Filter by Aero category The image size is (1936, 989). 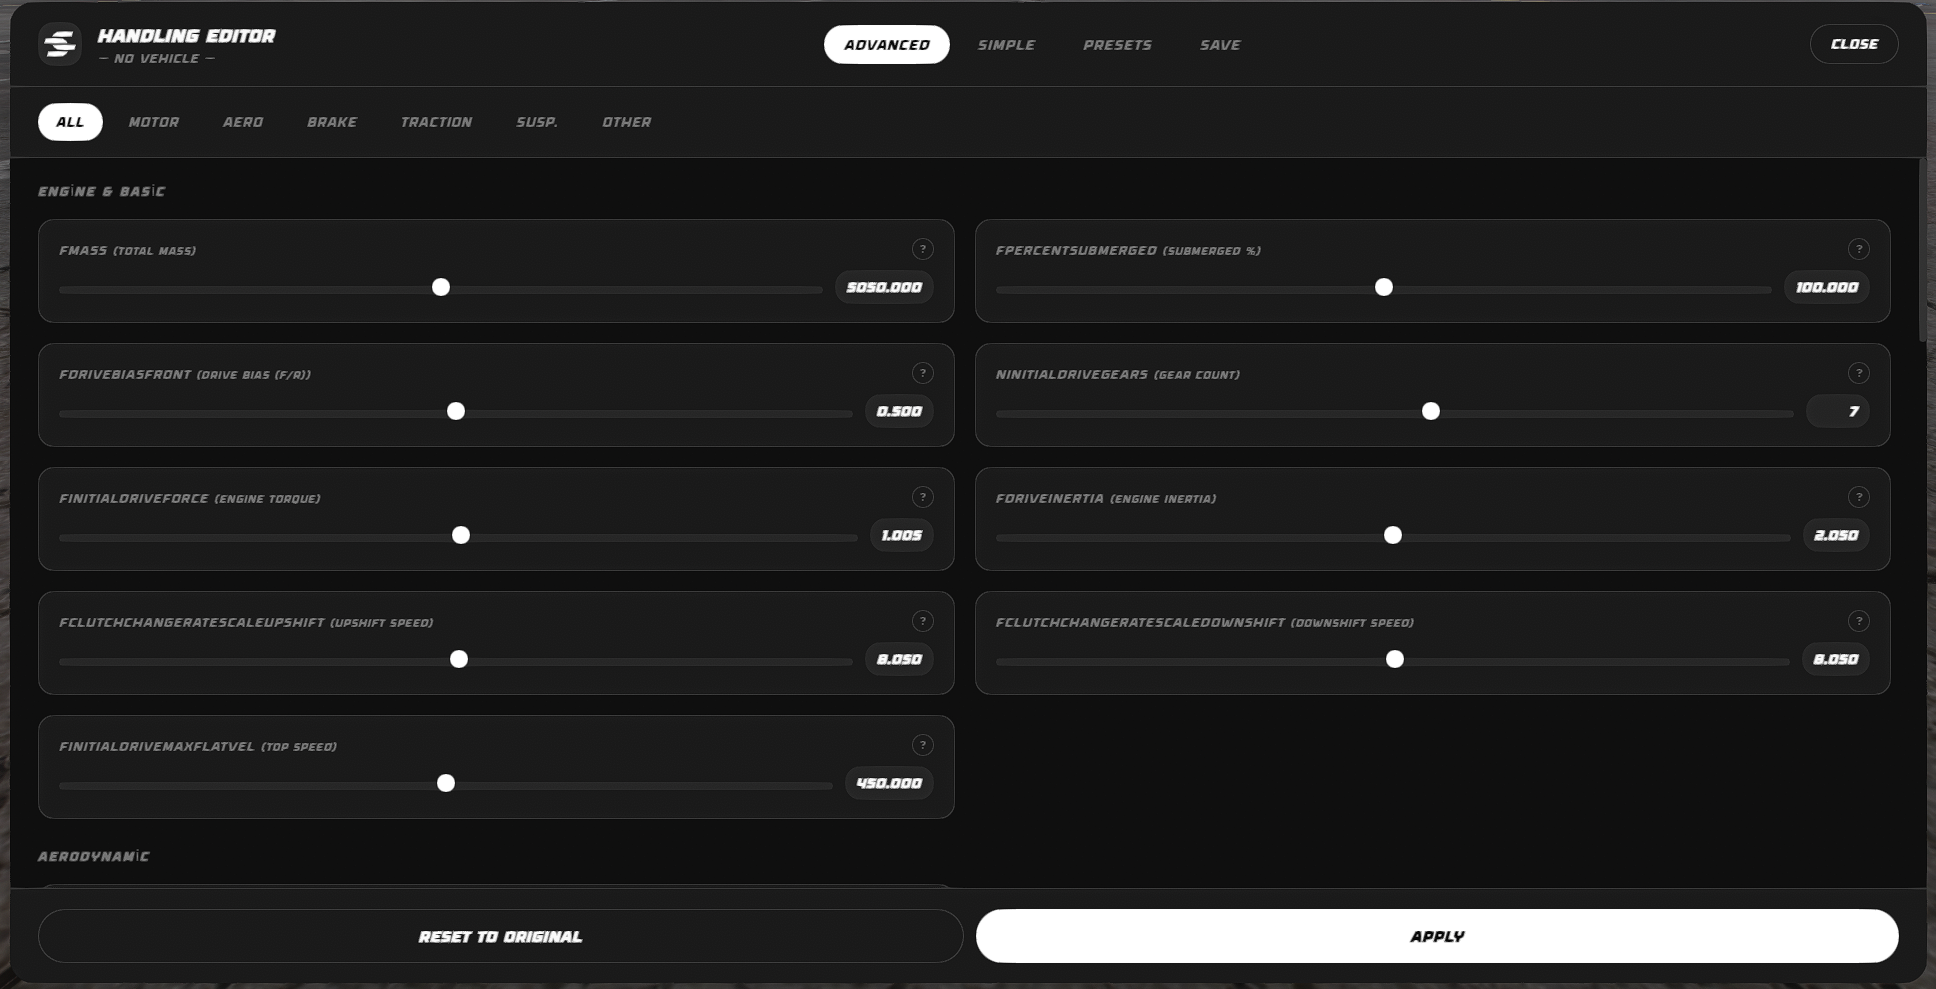(x=243, y=122)
